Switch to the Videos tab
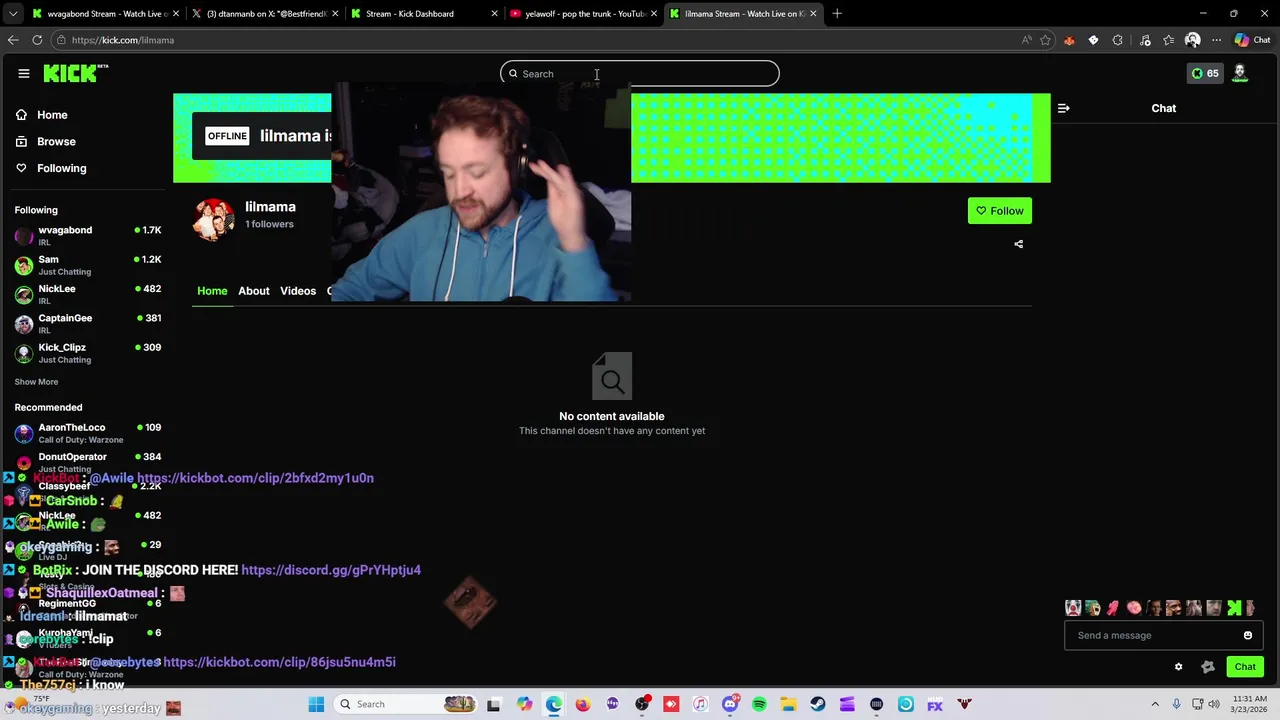 (x=298, y=291)
